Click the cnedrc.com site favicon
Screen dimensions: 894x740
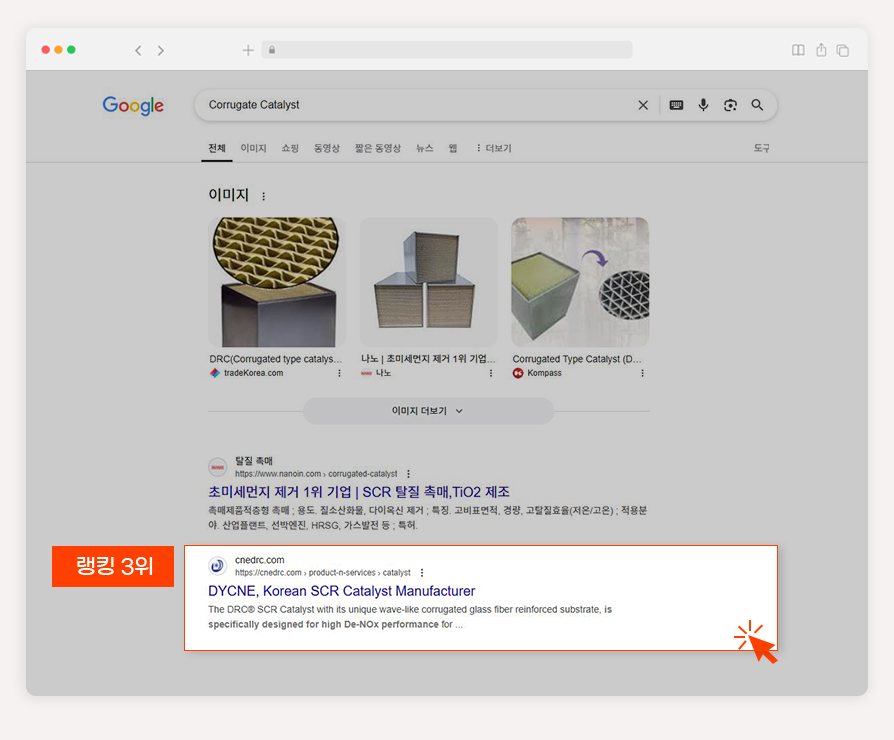pos(217,566)
